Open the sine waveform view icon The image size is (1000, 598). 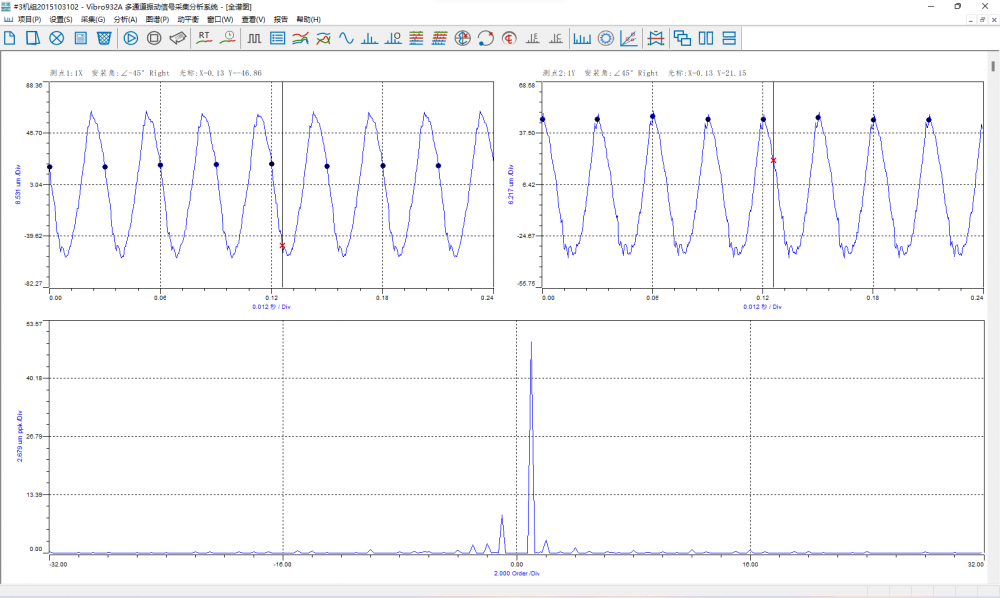click(346, 38)
